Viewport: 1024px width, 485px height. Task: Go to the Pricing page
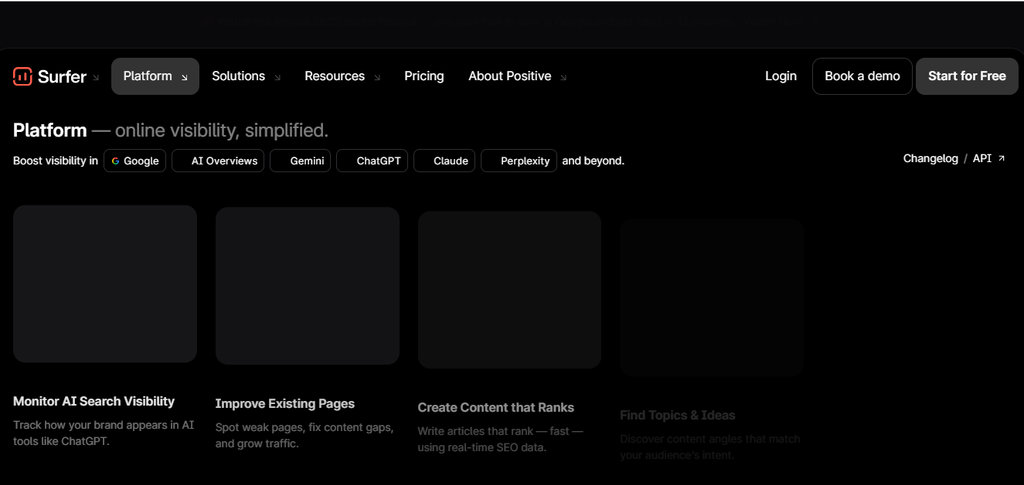pyautogui.click(x=424, y=76)
